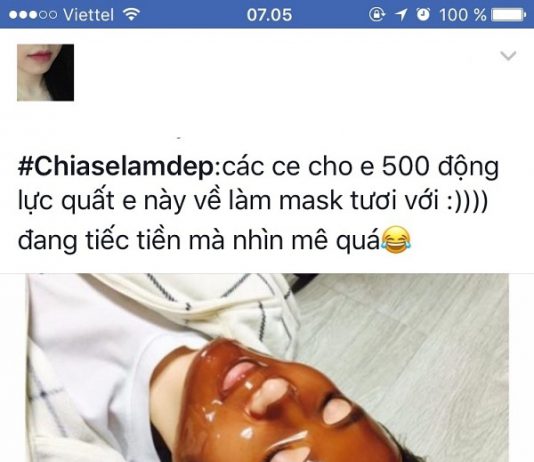
Task: Tap the battery icon in status bar
Action: click(508, 15)
